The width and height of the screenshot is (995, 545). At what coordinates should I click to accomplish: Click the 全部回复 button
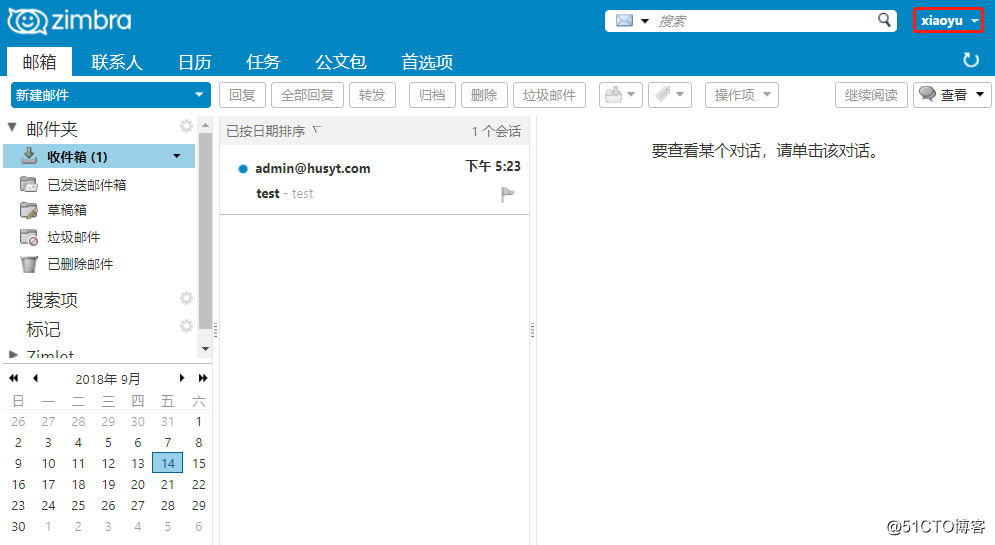[x=307, y=95]
